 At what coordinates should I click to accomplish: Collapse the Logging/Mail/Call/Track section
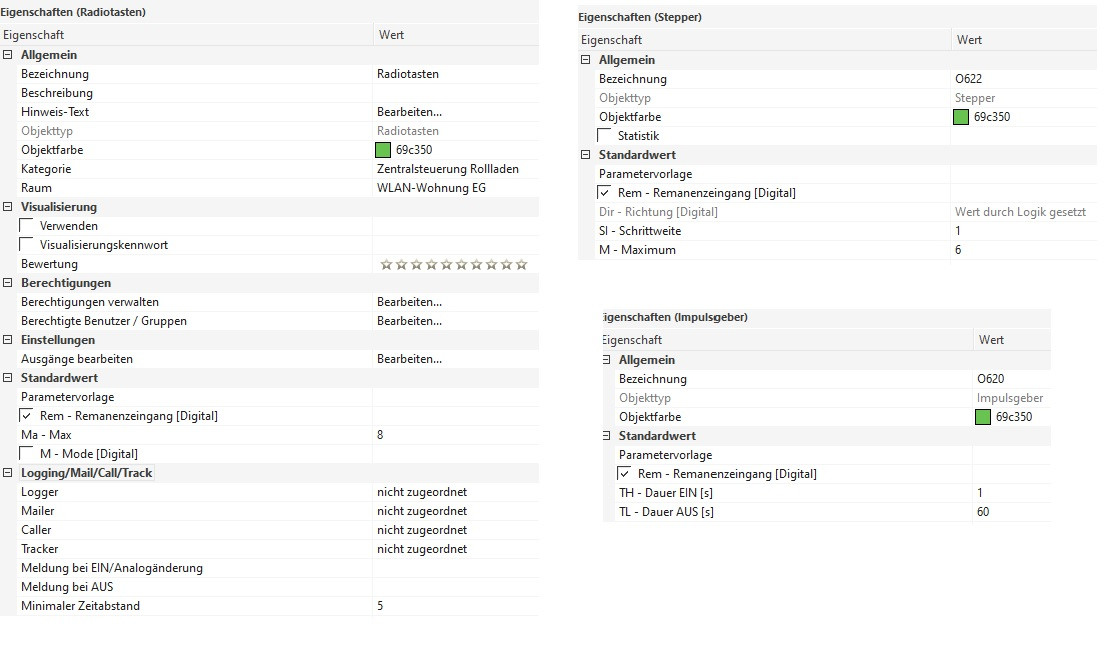point(7,473)
